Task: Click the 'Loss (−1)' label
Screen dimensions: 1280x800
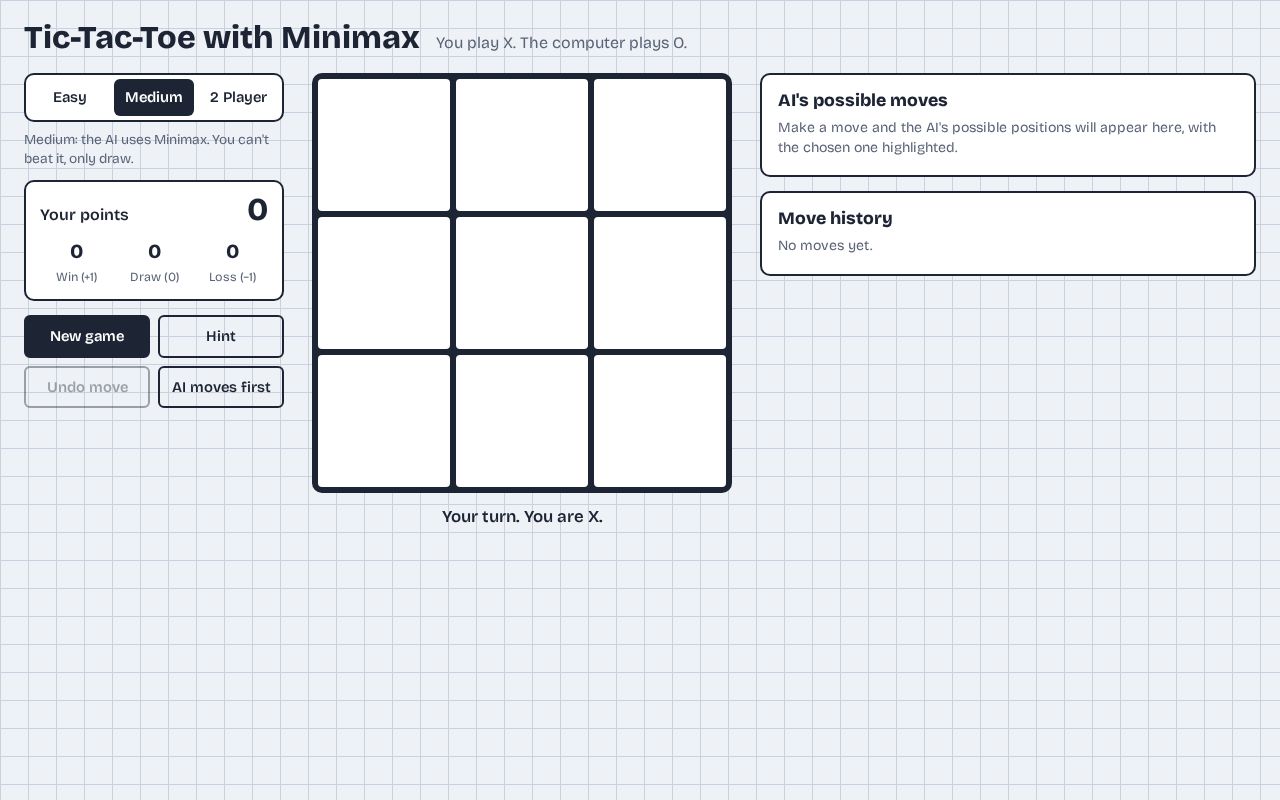Action: point(233,277)
